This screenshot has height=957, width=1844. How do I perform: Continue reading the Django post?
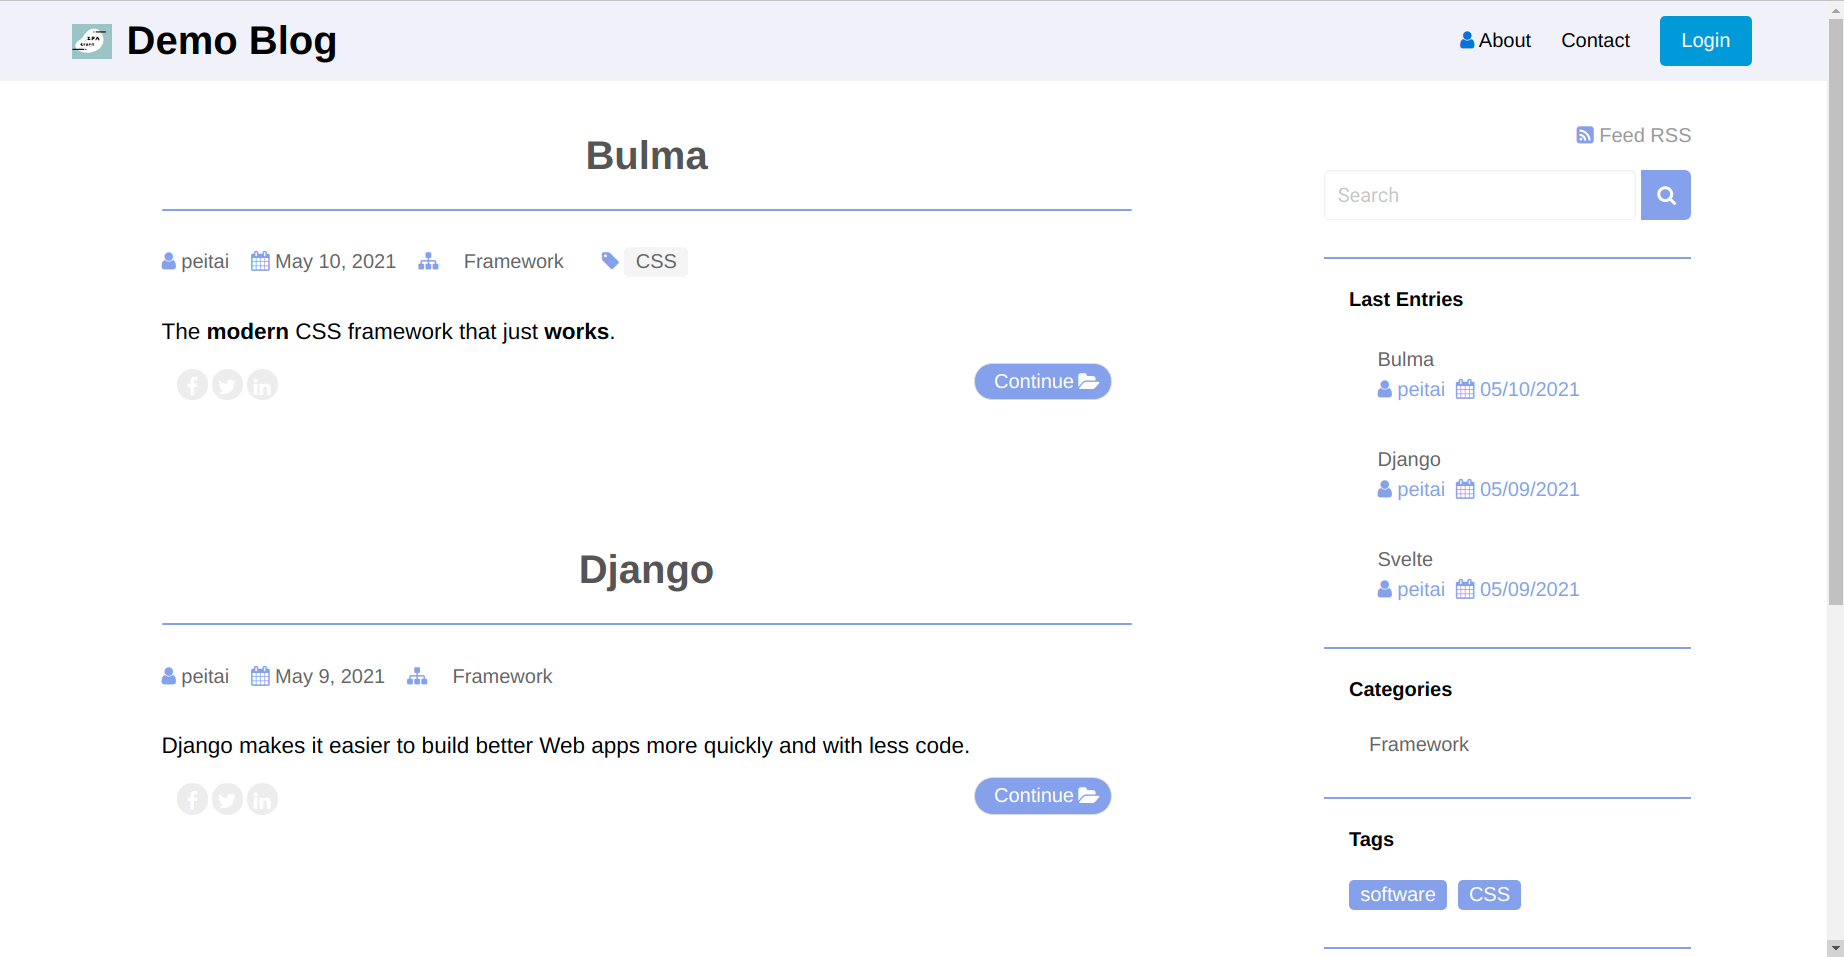point(1043,796)
